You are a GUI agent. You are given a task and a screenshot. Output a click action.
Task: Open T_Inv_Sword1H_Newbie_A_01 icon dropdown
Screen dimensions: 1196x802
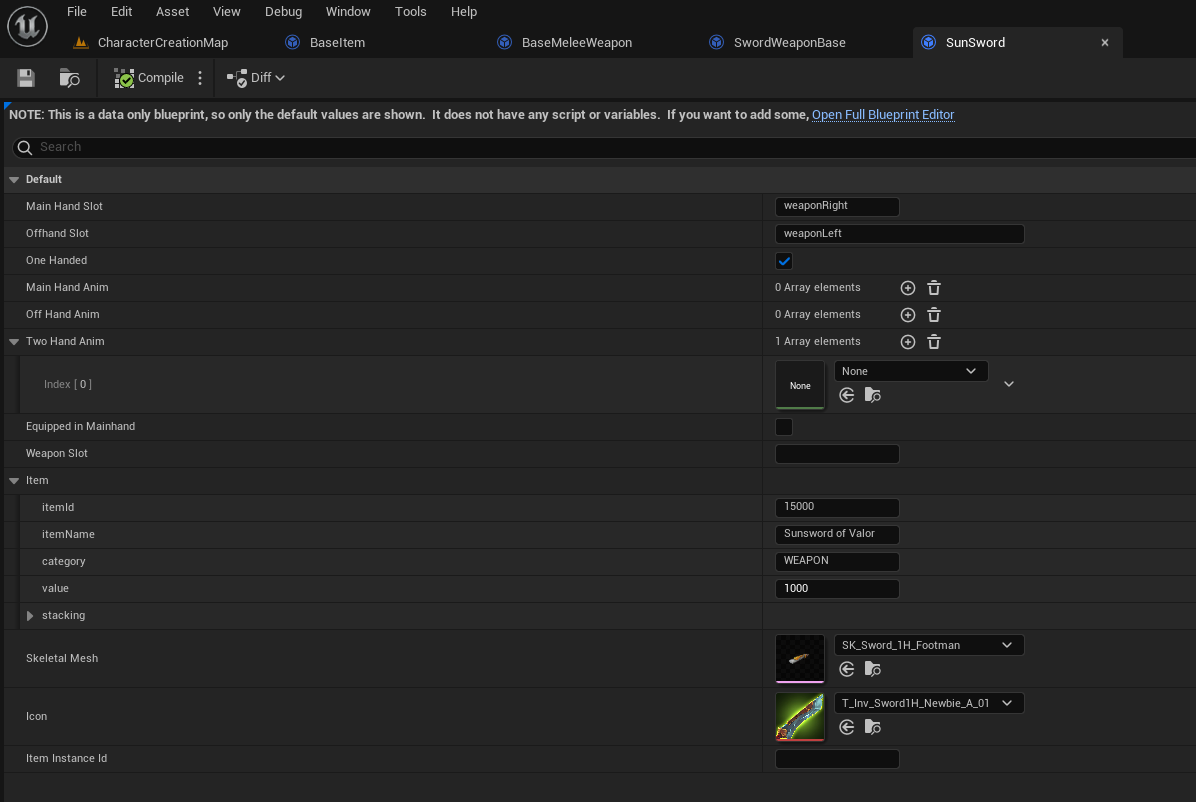[929, 703]
